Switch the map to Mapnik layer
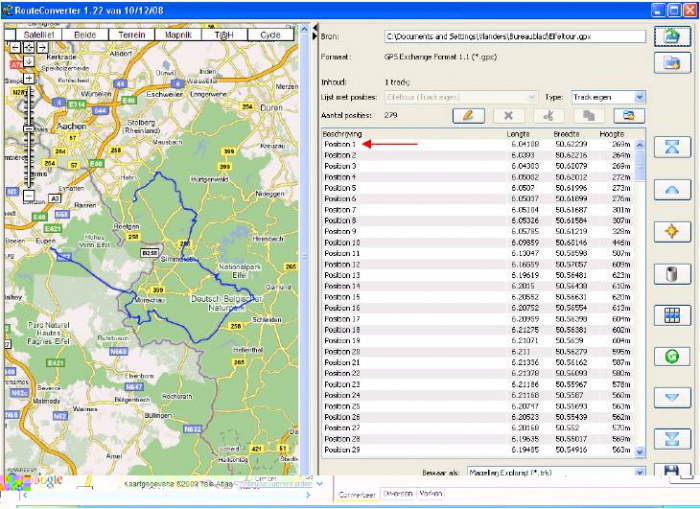 178,35
